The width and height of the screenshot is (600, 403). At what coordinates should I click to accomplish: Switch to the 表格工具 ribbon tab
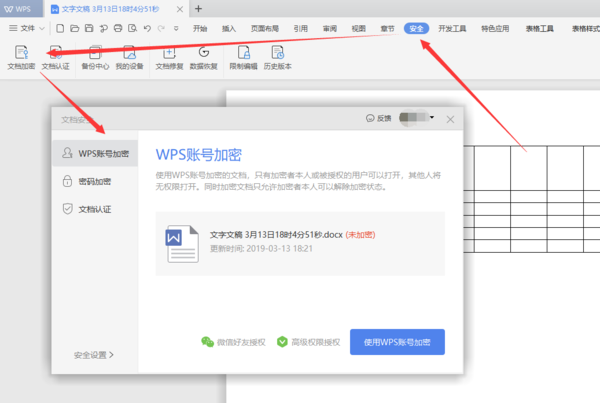(x=540, y=29)
